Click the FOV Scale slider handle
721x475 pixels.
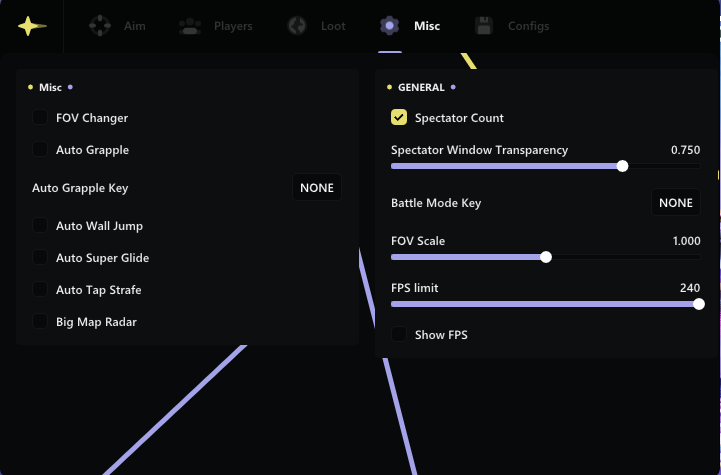[x=546, y=257]
